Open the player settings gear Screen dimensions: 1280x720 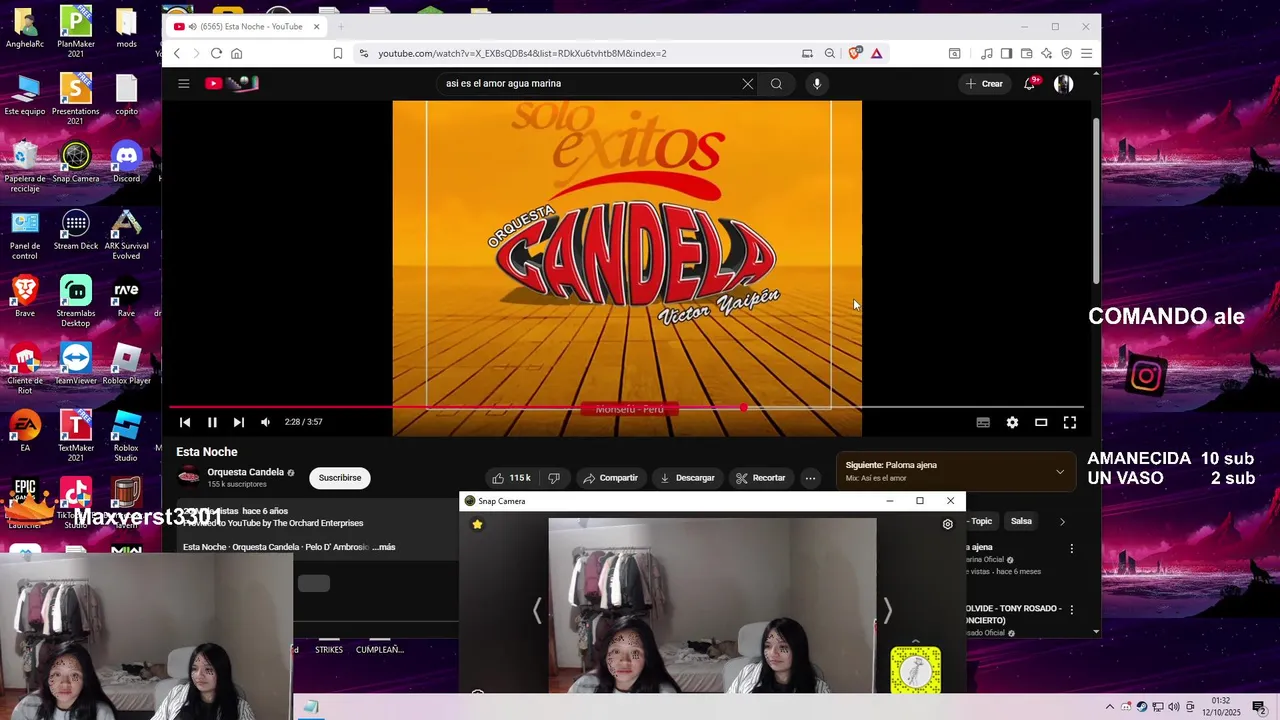(1012, 423)
